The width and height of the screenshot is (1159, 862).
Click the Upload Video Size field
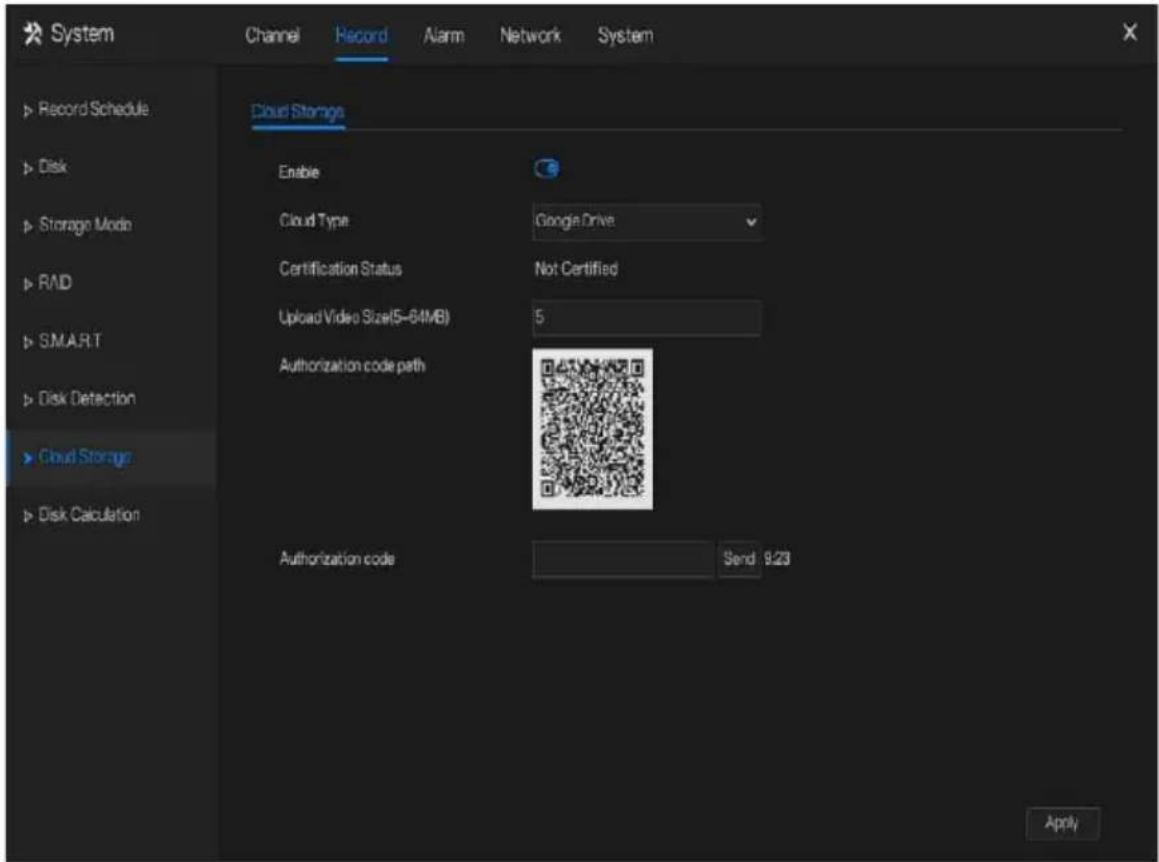click(x=647, y=318)
